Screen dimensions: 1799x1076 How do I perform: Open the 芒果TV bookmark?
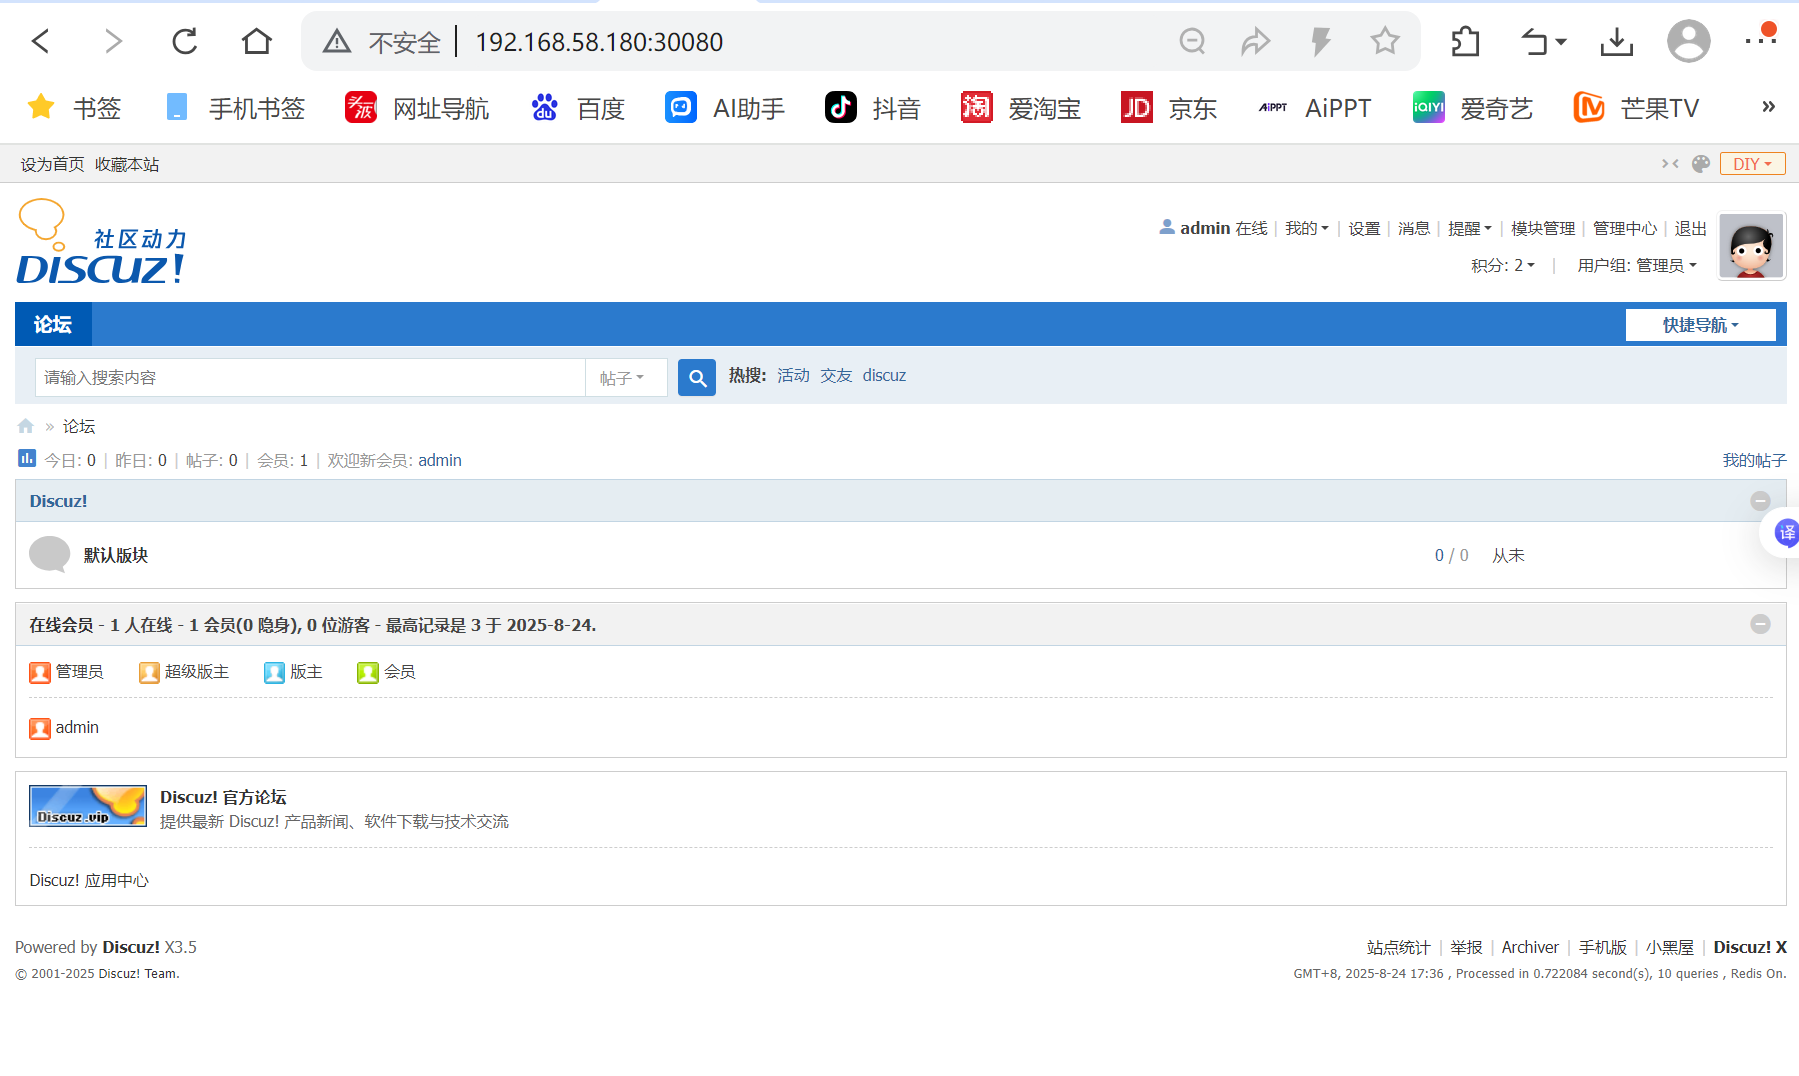click(x=1636, y=107)
